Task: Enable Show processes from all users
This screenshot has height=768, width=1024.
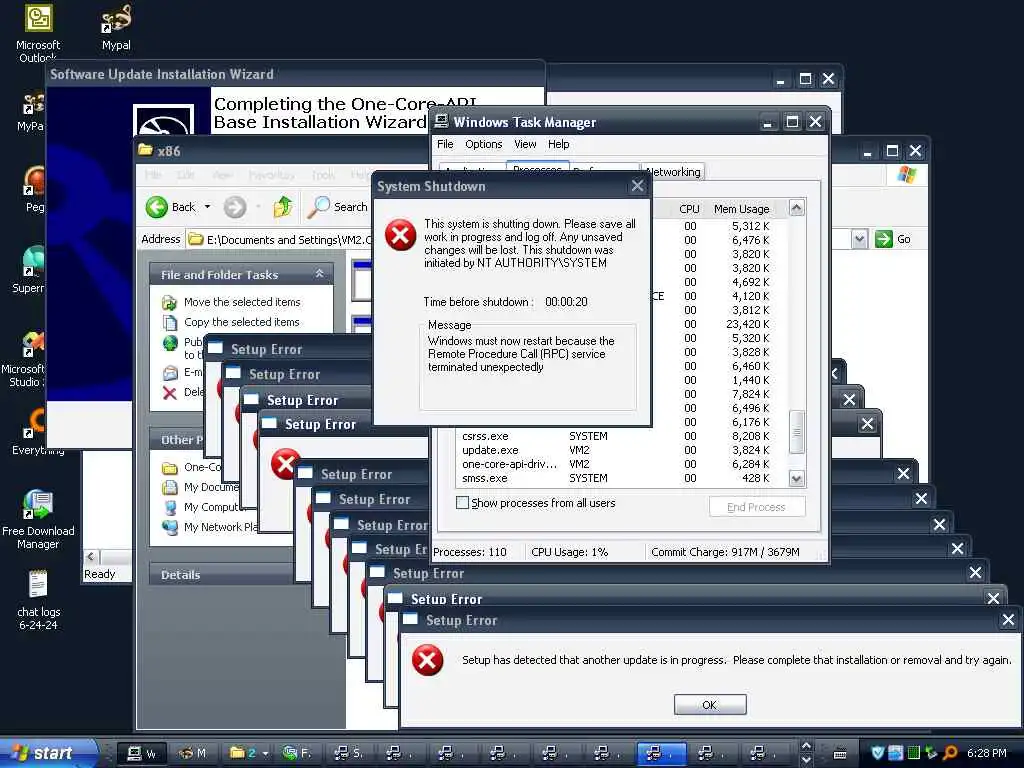Action: (462, 503)
